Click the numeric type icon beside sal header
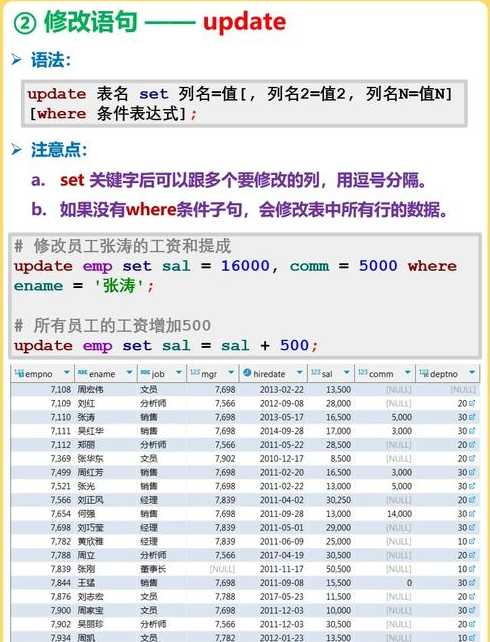This screenshot has width=490, height=642. (315, 373)
